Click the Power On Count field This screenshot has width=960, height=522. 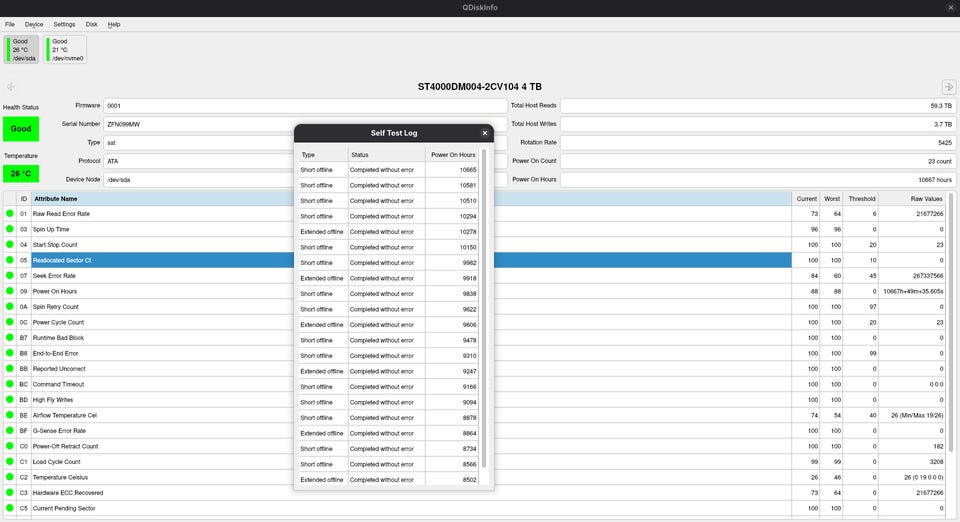click(758, 162)
